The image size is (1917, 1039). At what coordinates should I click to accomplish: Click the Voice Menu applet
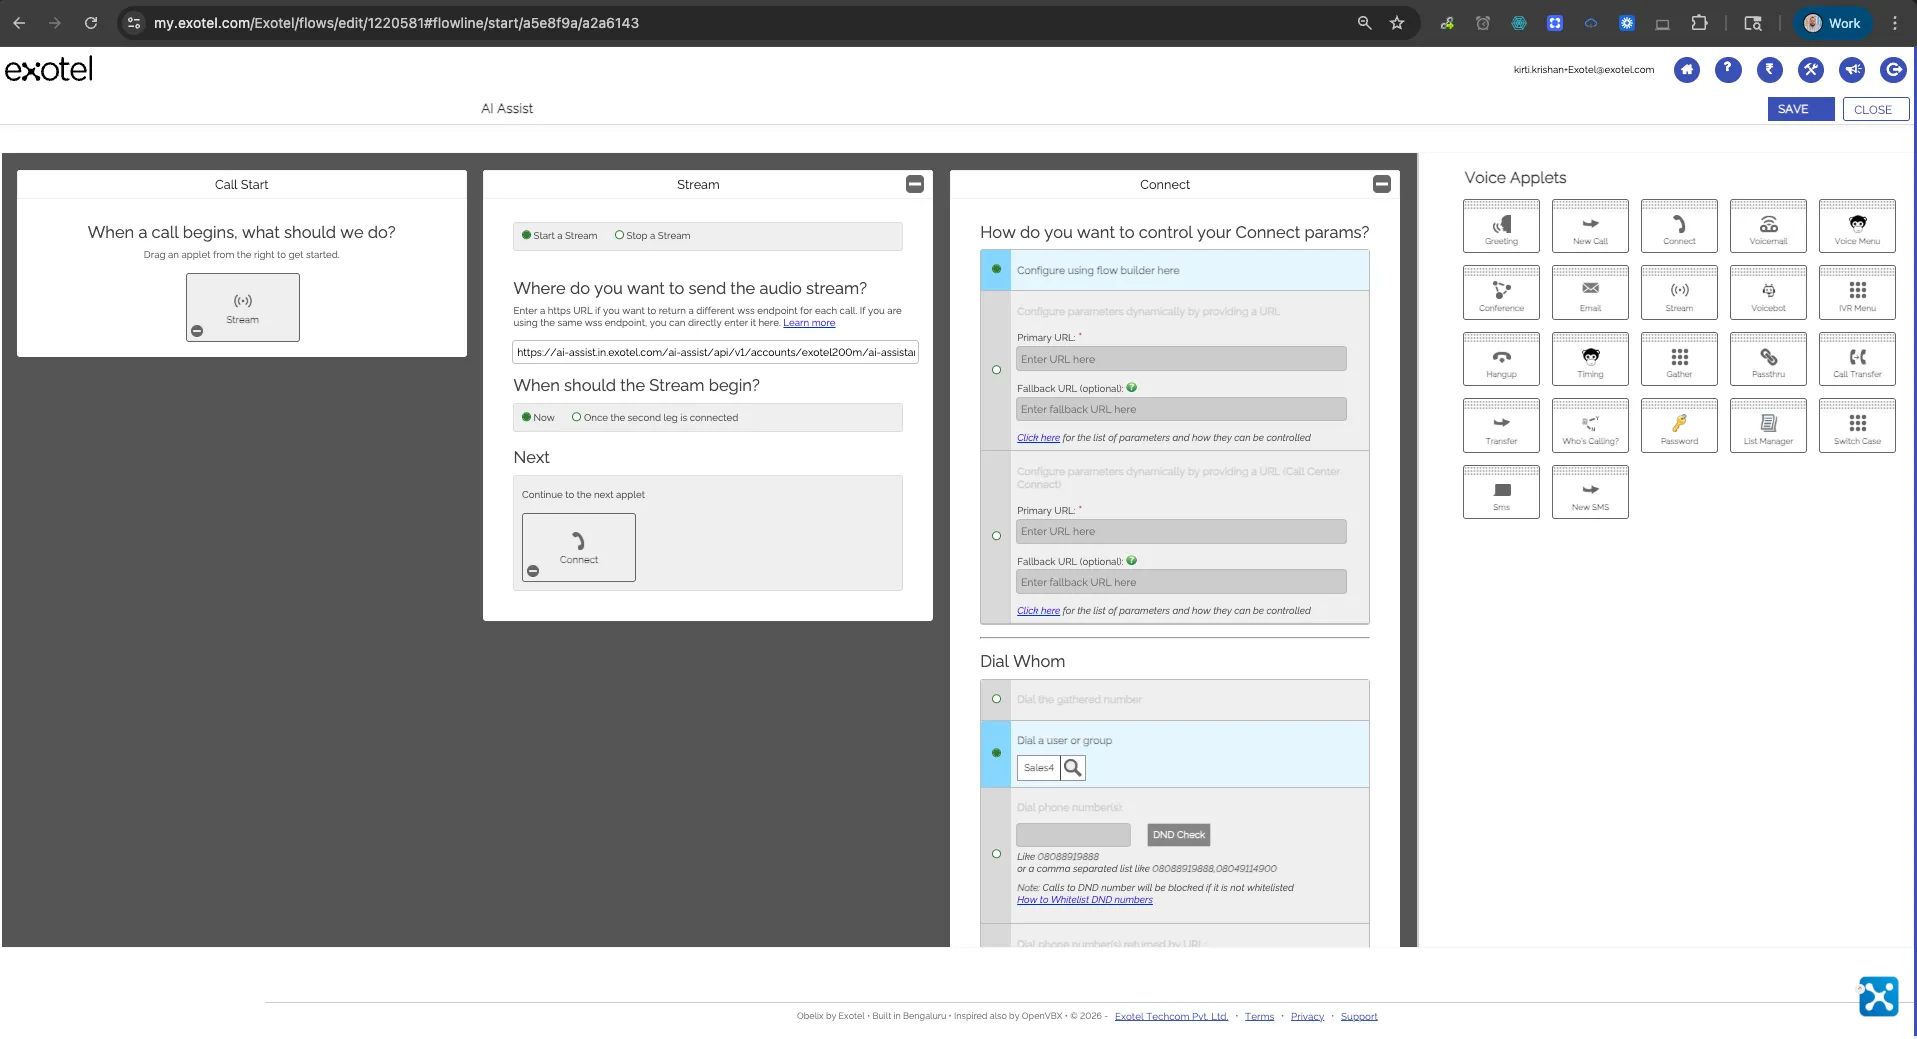point(1857,226)
